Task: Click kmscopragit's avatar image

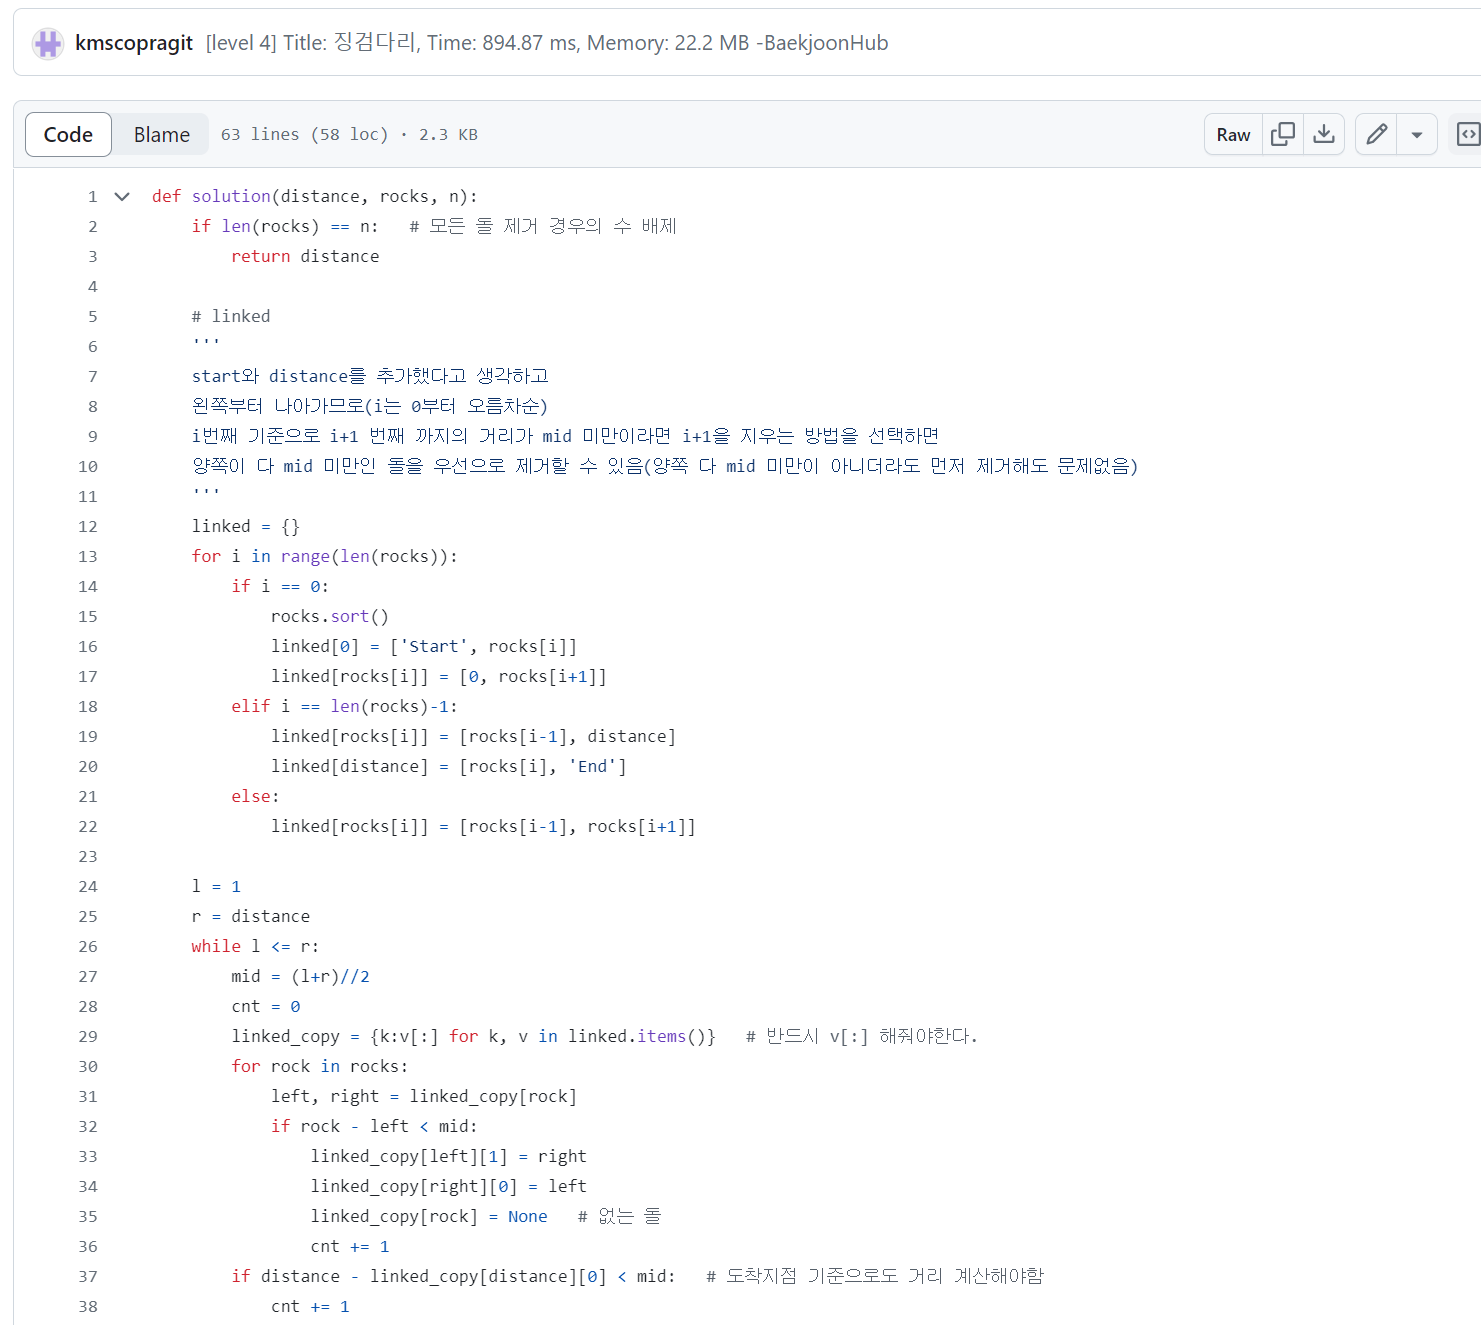Action: (x=47, y=42)
